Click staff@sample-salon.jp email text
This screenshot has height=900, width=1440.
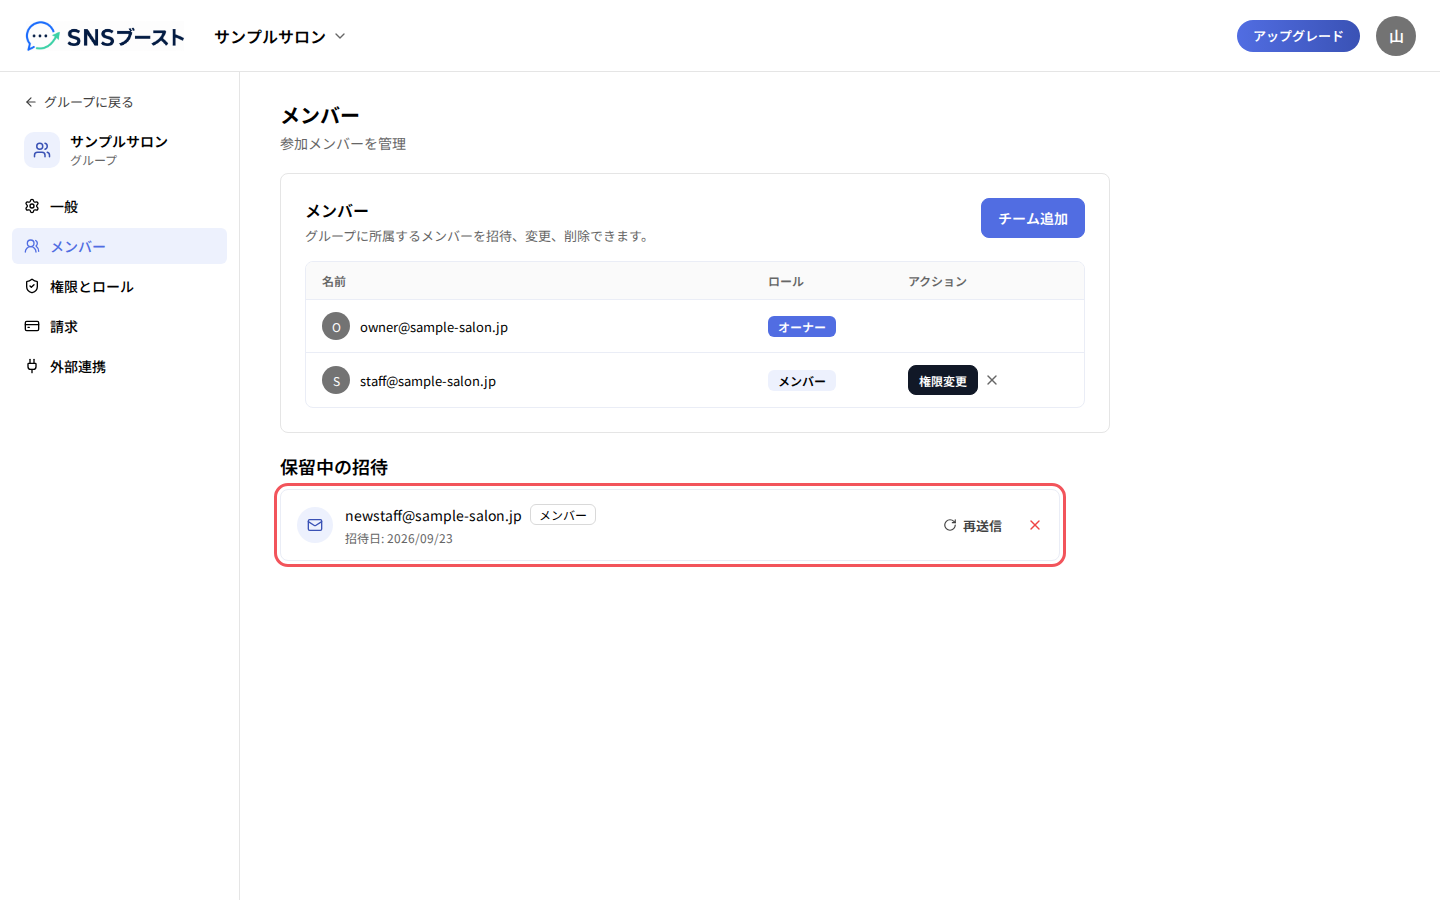428,381
